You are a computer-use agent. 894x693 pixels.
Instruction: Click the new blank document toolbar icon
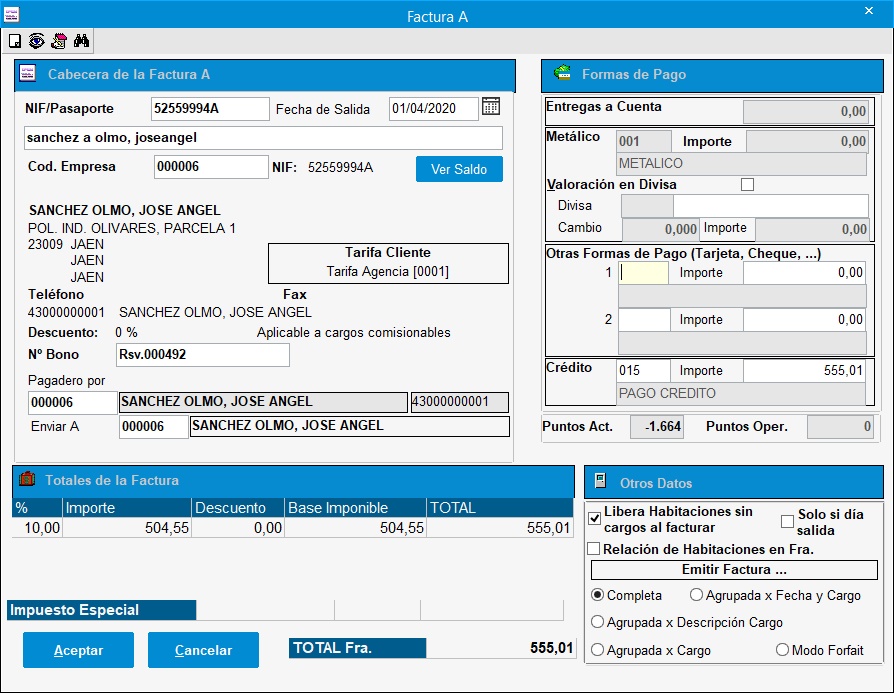click(15, 41)
